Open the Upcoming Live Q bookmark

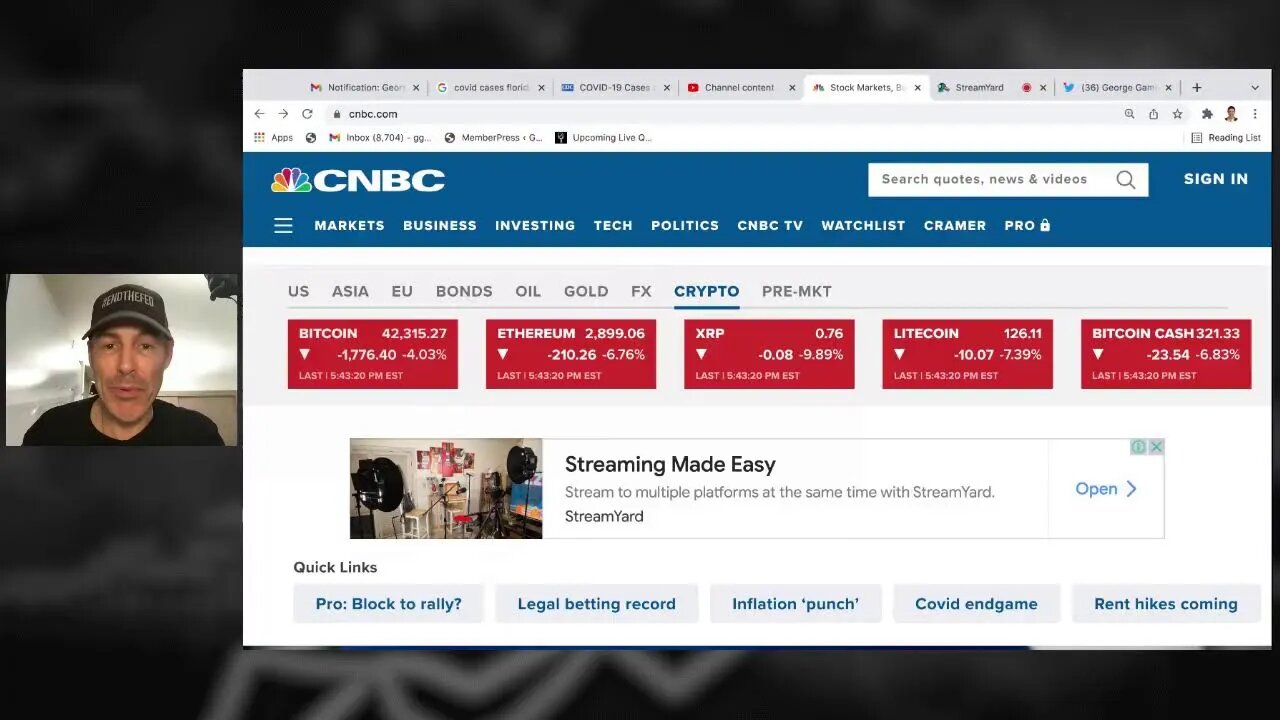(x=604, y=138)
